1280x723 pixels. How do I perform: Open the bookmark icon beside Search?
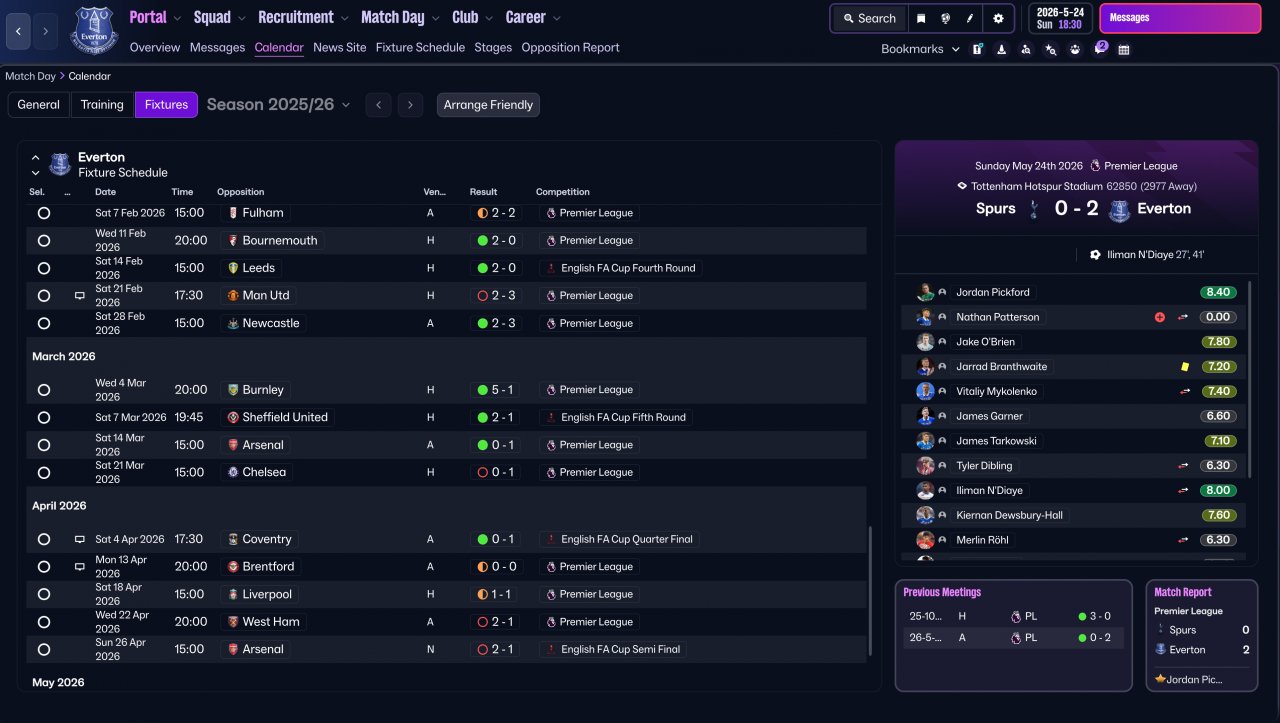click(x=921, y=18)
